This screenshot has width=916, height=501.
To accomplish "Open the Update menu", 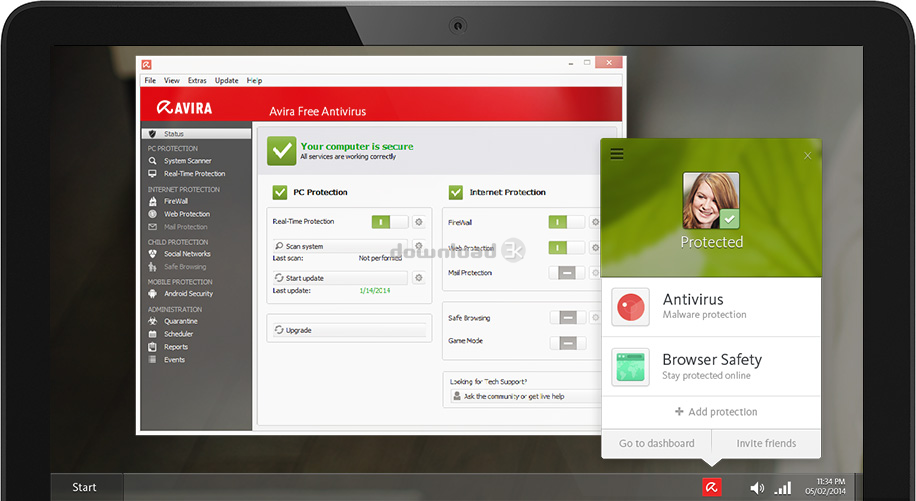I will [226, 80].
